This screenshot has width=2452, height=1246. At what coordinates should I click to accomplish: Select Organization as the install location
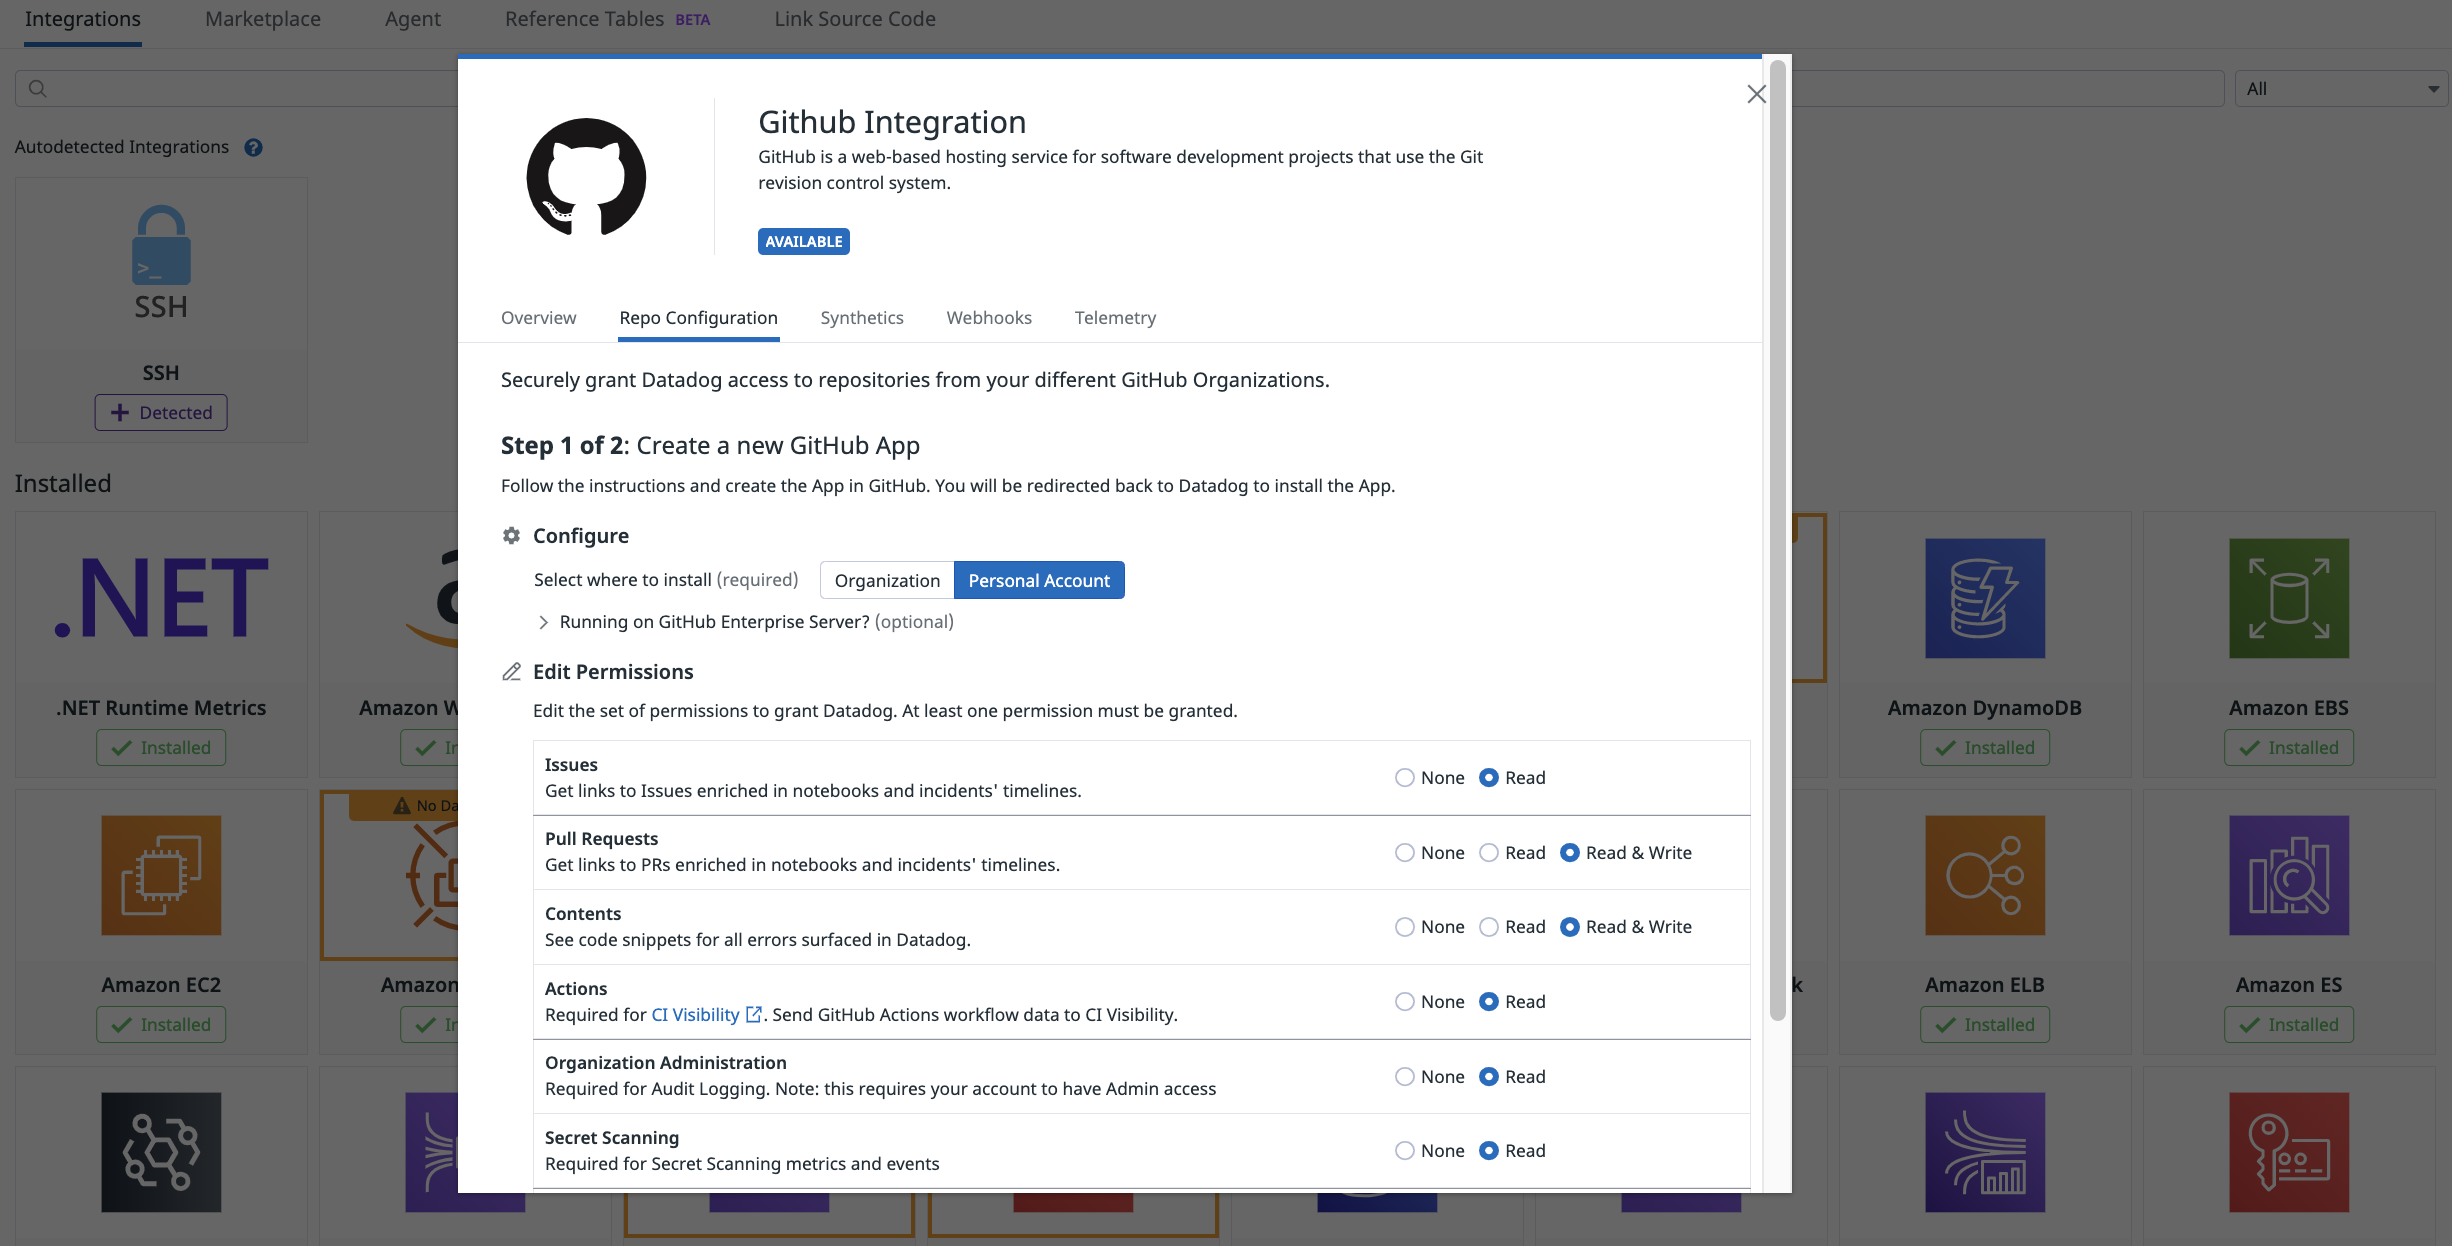887,581
